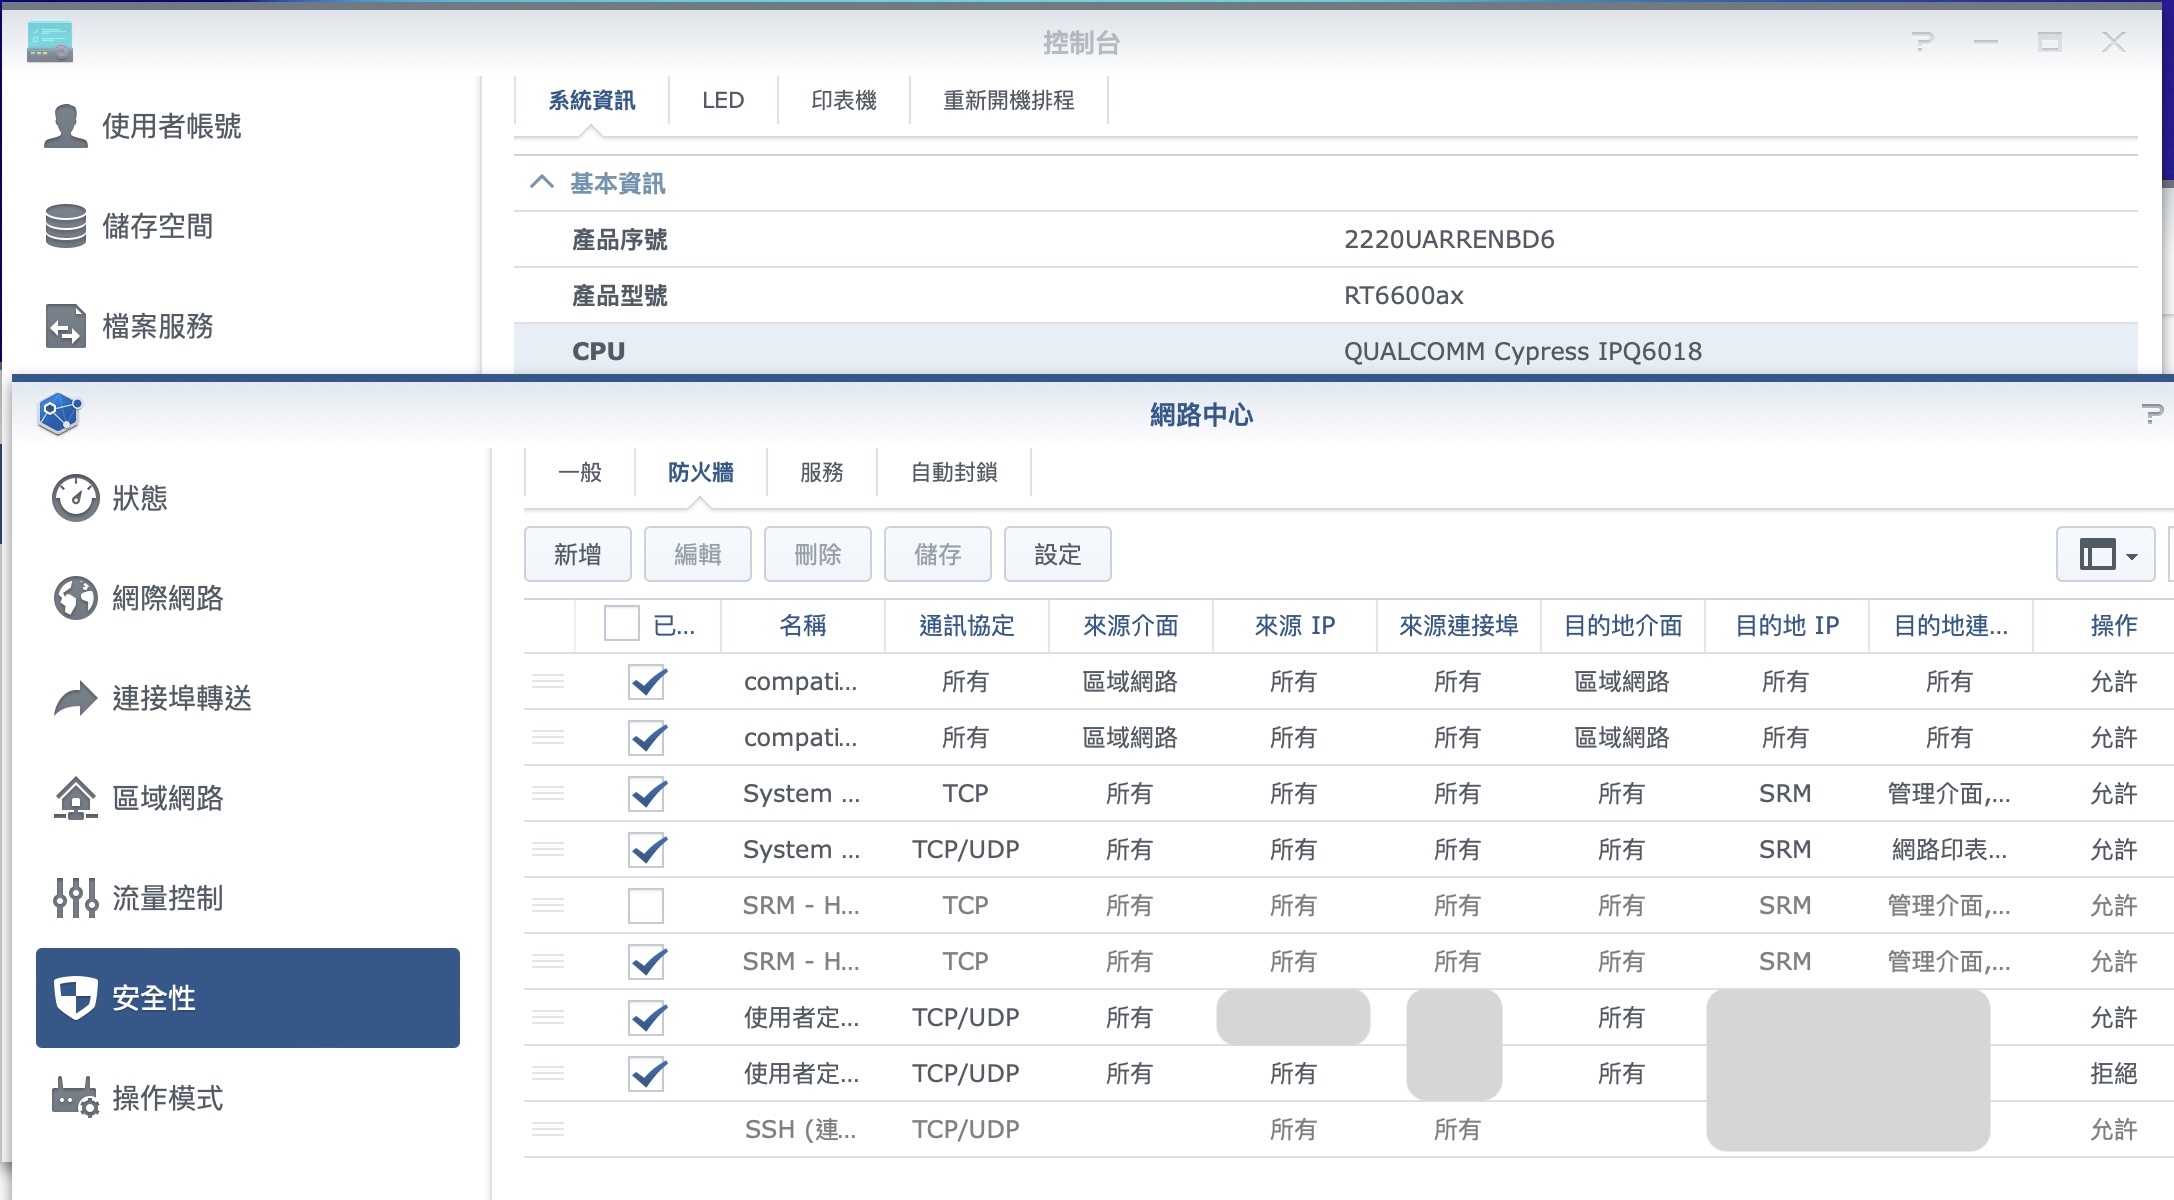Image resolution: width=2174 pixels, height=1200 pixels.
Task: Switch to the LED tab
Action: coord(722,100)
